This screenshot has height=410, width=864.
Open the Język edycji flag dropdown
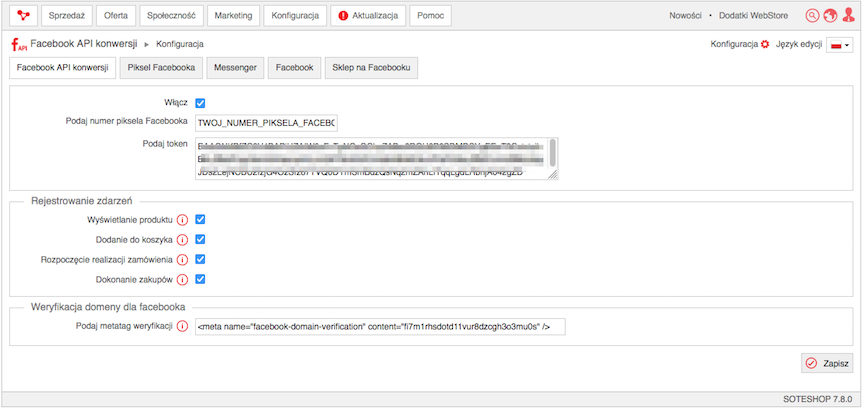(x=840, y=45)
